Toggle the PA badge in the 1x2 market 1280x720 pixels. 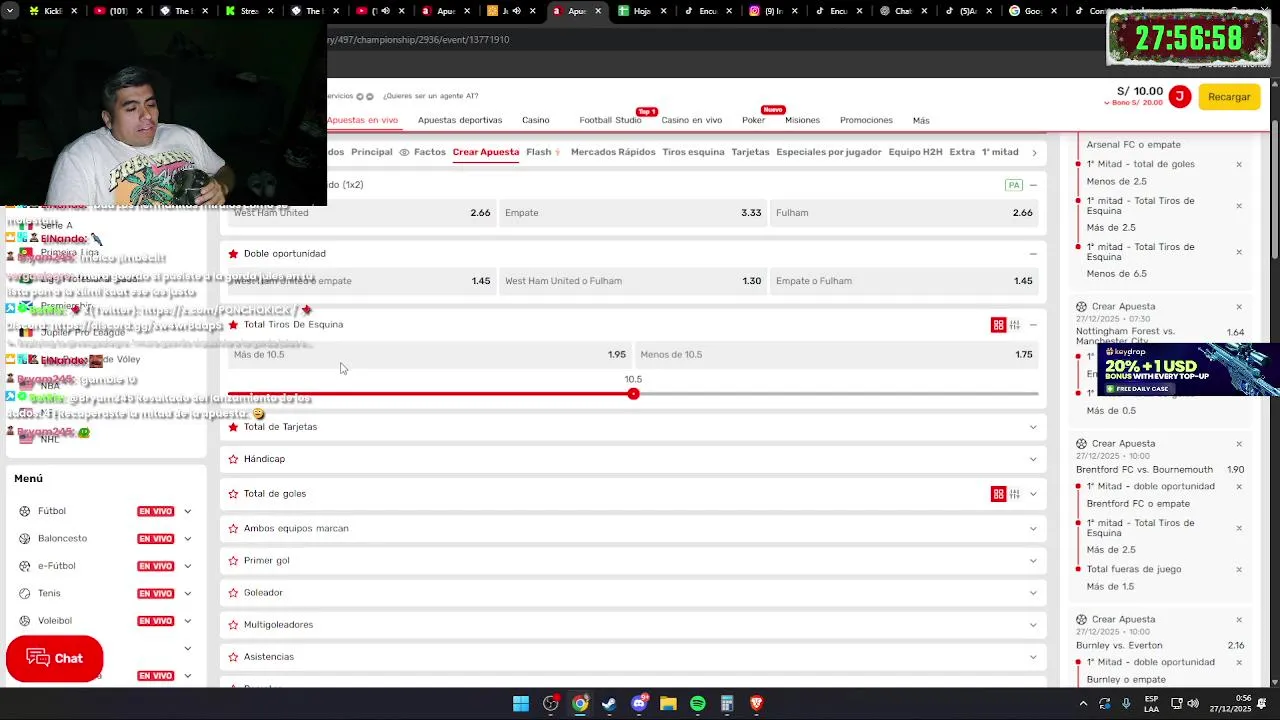click(1014, 185)
